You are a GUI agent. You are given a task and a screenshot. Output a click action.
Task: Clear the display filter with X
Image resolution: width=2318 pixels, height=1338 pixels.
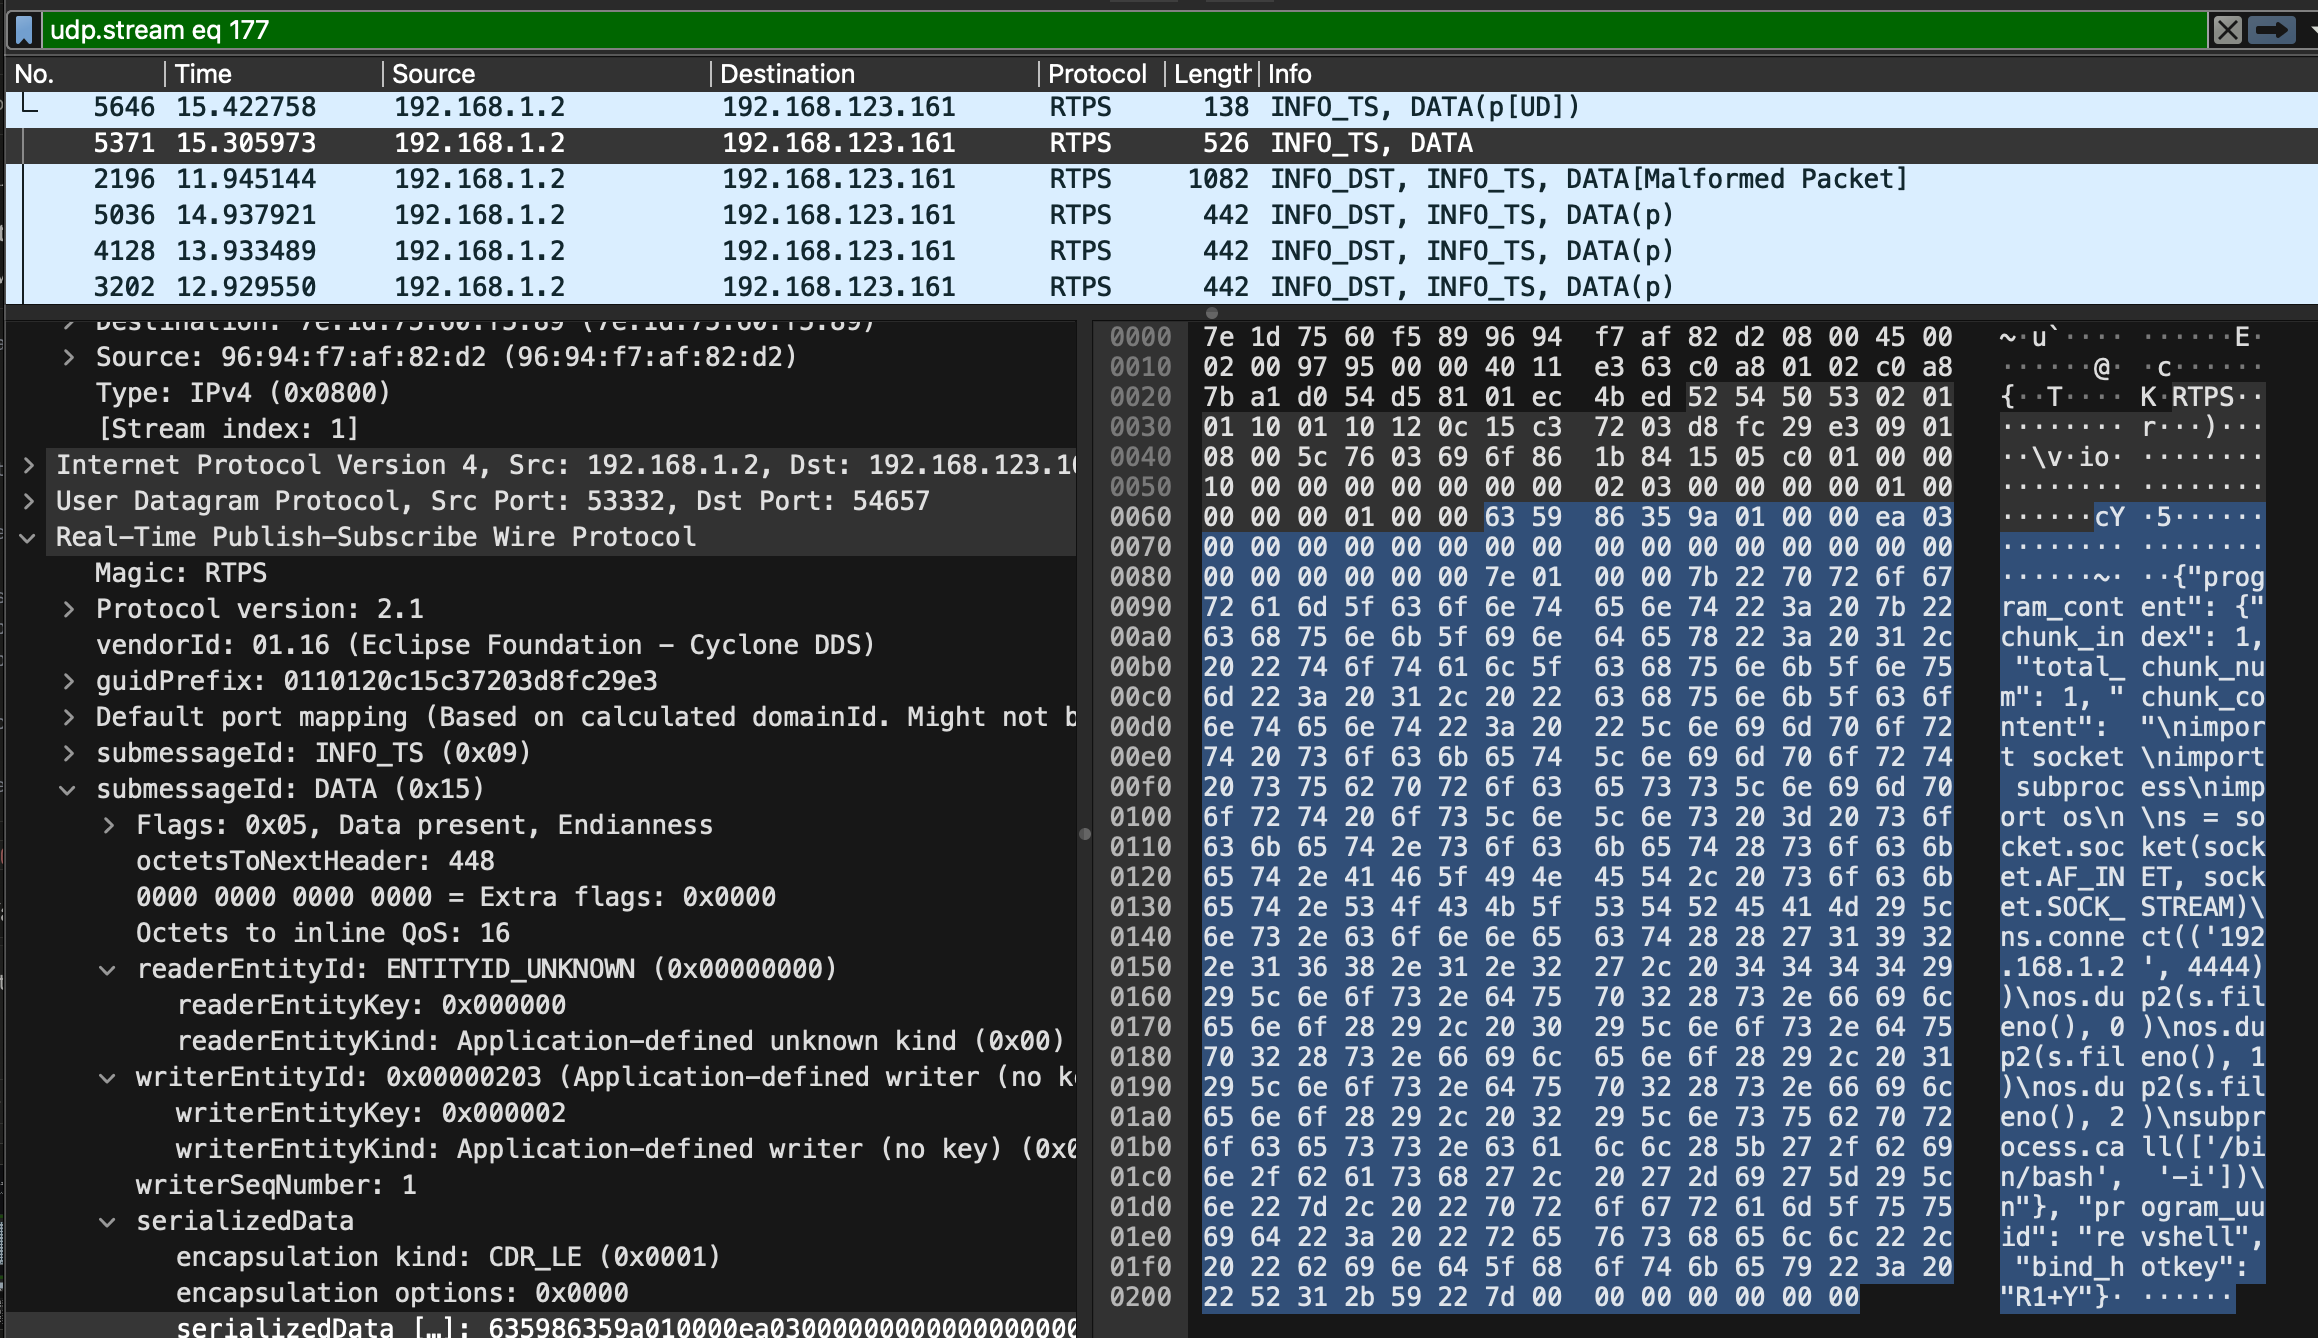click(2227, 30)
